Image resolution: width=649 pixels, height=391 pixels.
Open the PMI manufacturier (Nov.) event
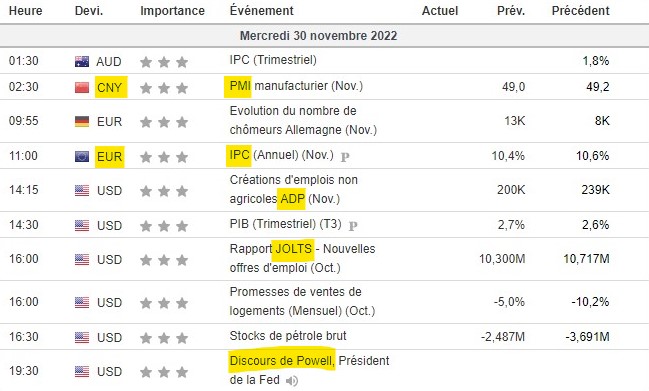[x=296, y=86]
